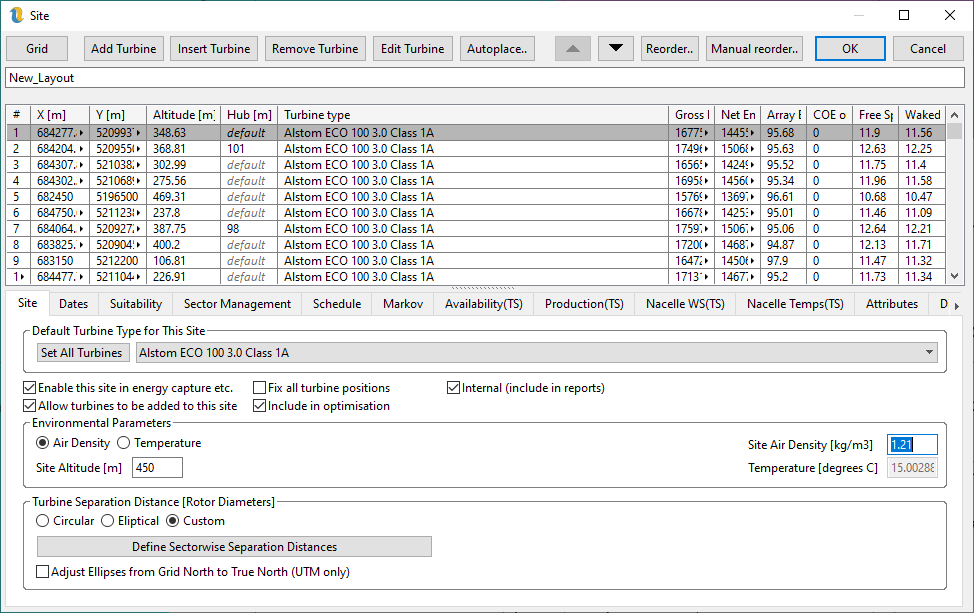Click the move turbine down arrow
Viewport: 974px width, 613px height.
(x=615, y=48)
